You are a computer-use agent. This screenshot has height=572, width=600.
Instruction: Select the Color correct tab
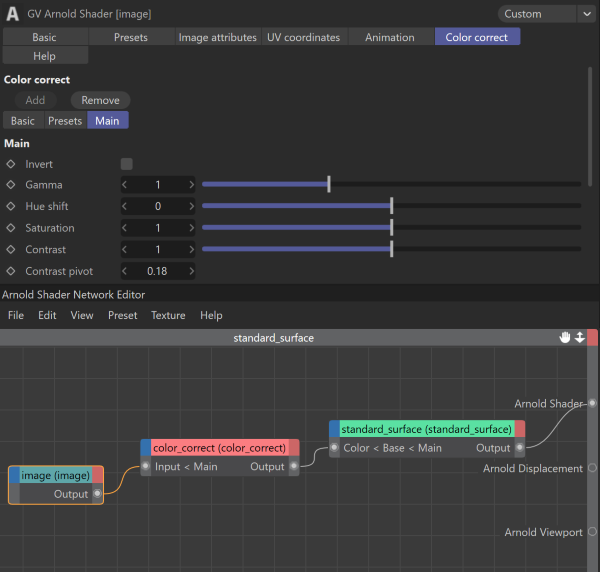(477, 37)
